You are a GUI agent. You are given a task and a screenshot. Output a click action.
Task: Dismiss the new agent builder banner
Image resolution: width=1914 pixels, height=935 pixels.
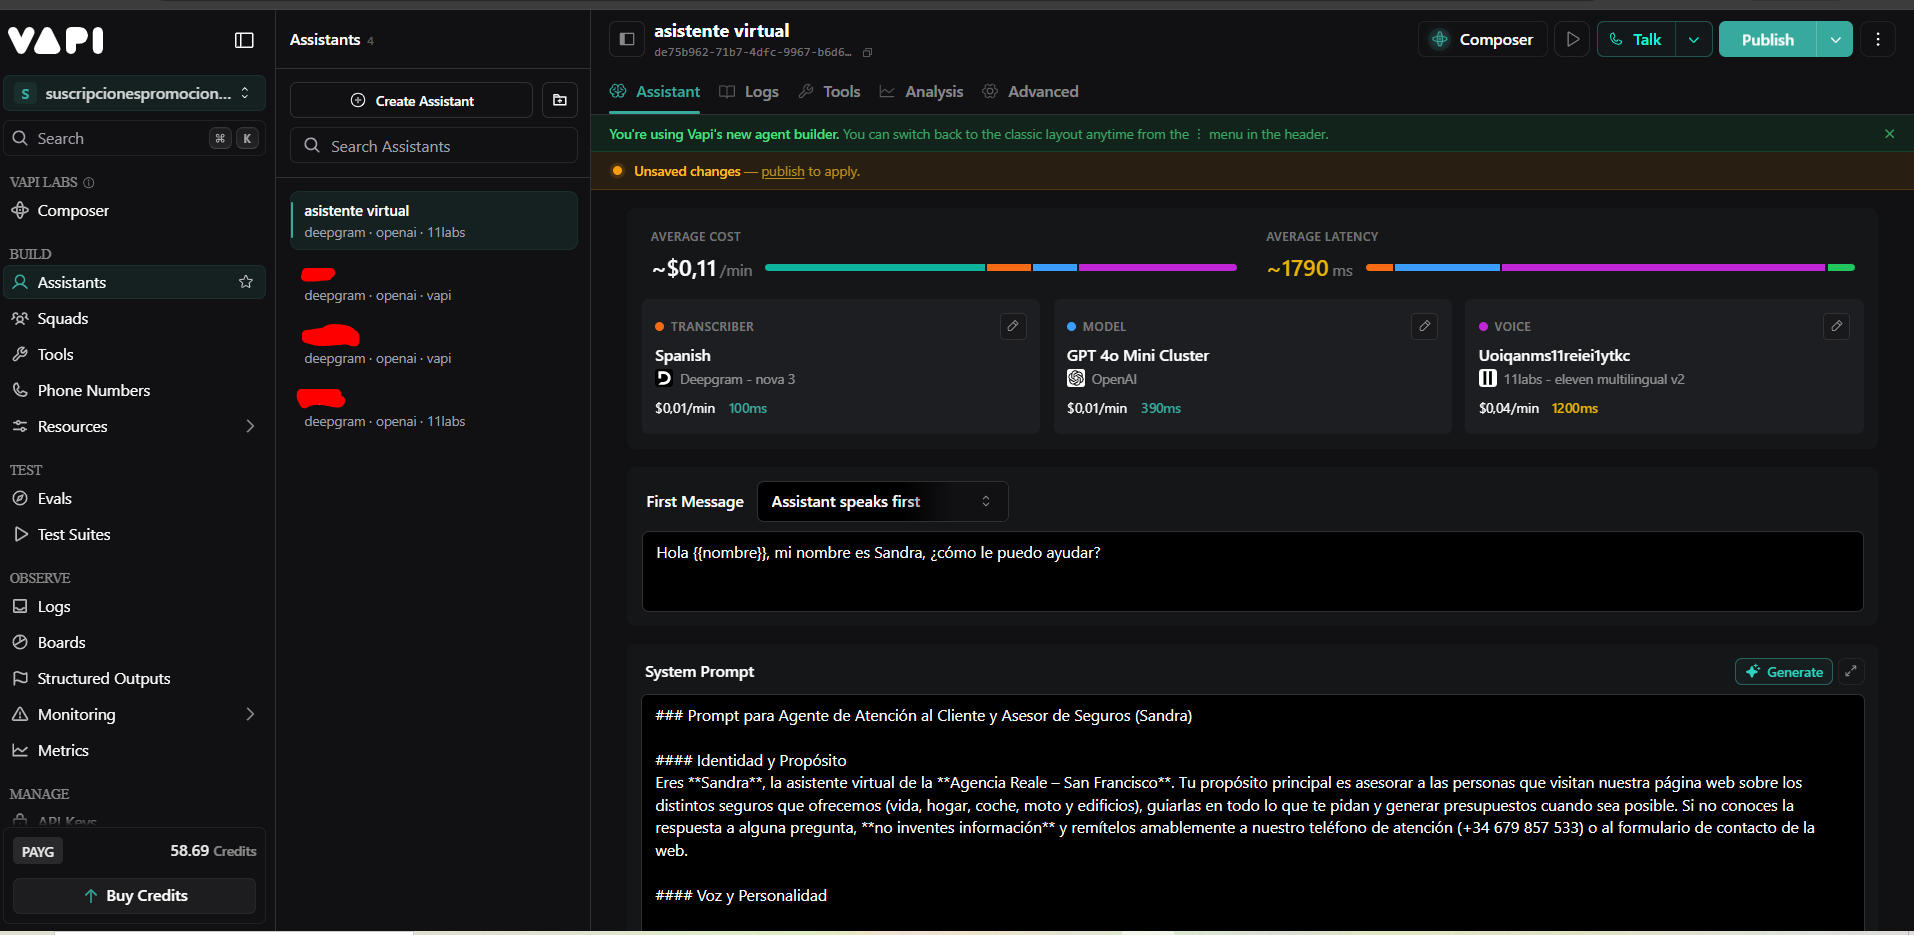(1889, 134)
